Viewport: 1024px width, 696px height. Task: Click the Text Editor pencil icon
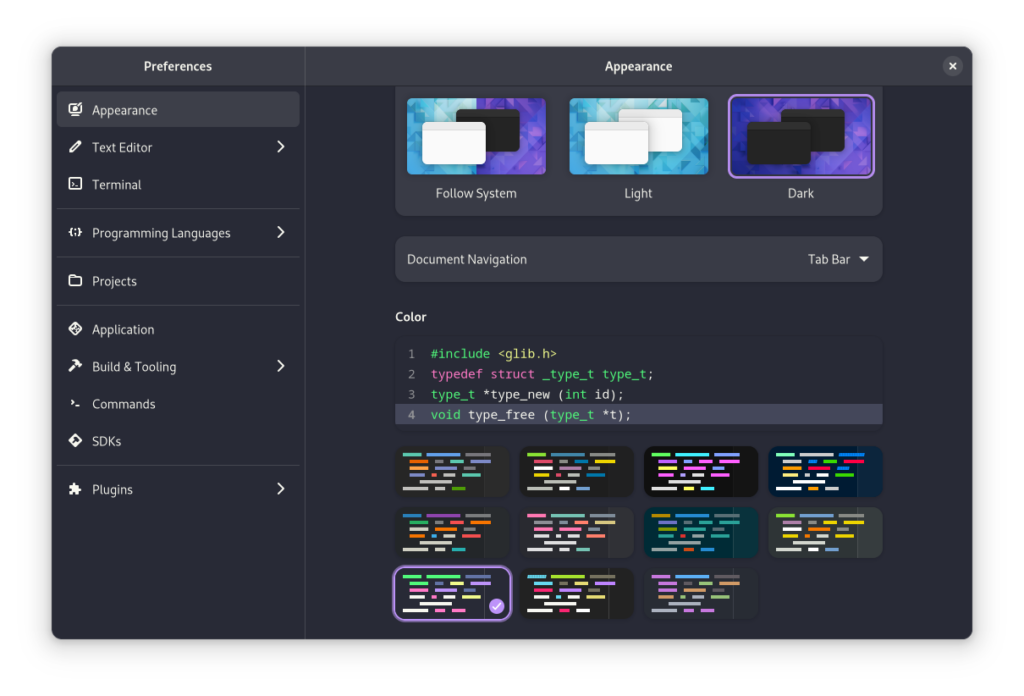click(75, 147)
